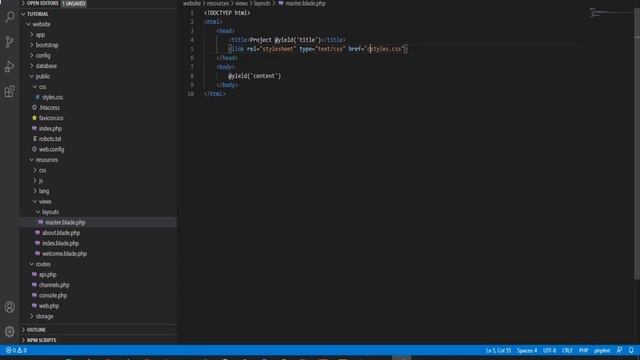Change end of line sequence CRLF
This screenshot has height=360, width=640.
(567, 351)
